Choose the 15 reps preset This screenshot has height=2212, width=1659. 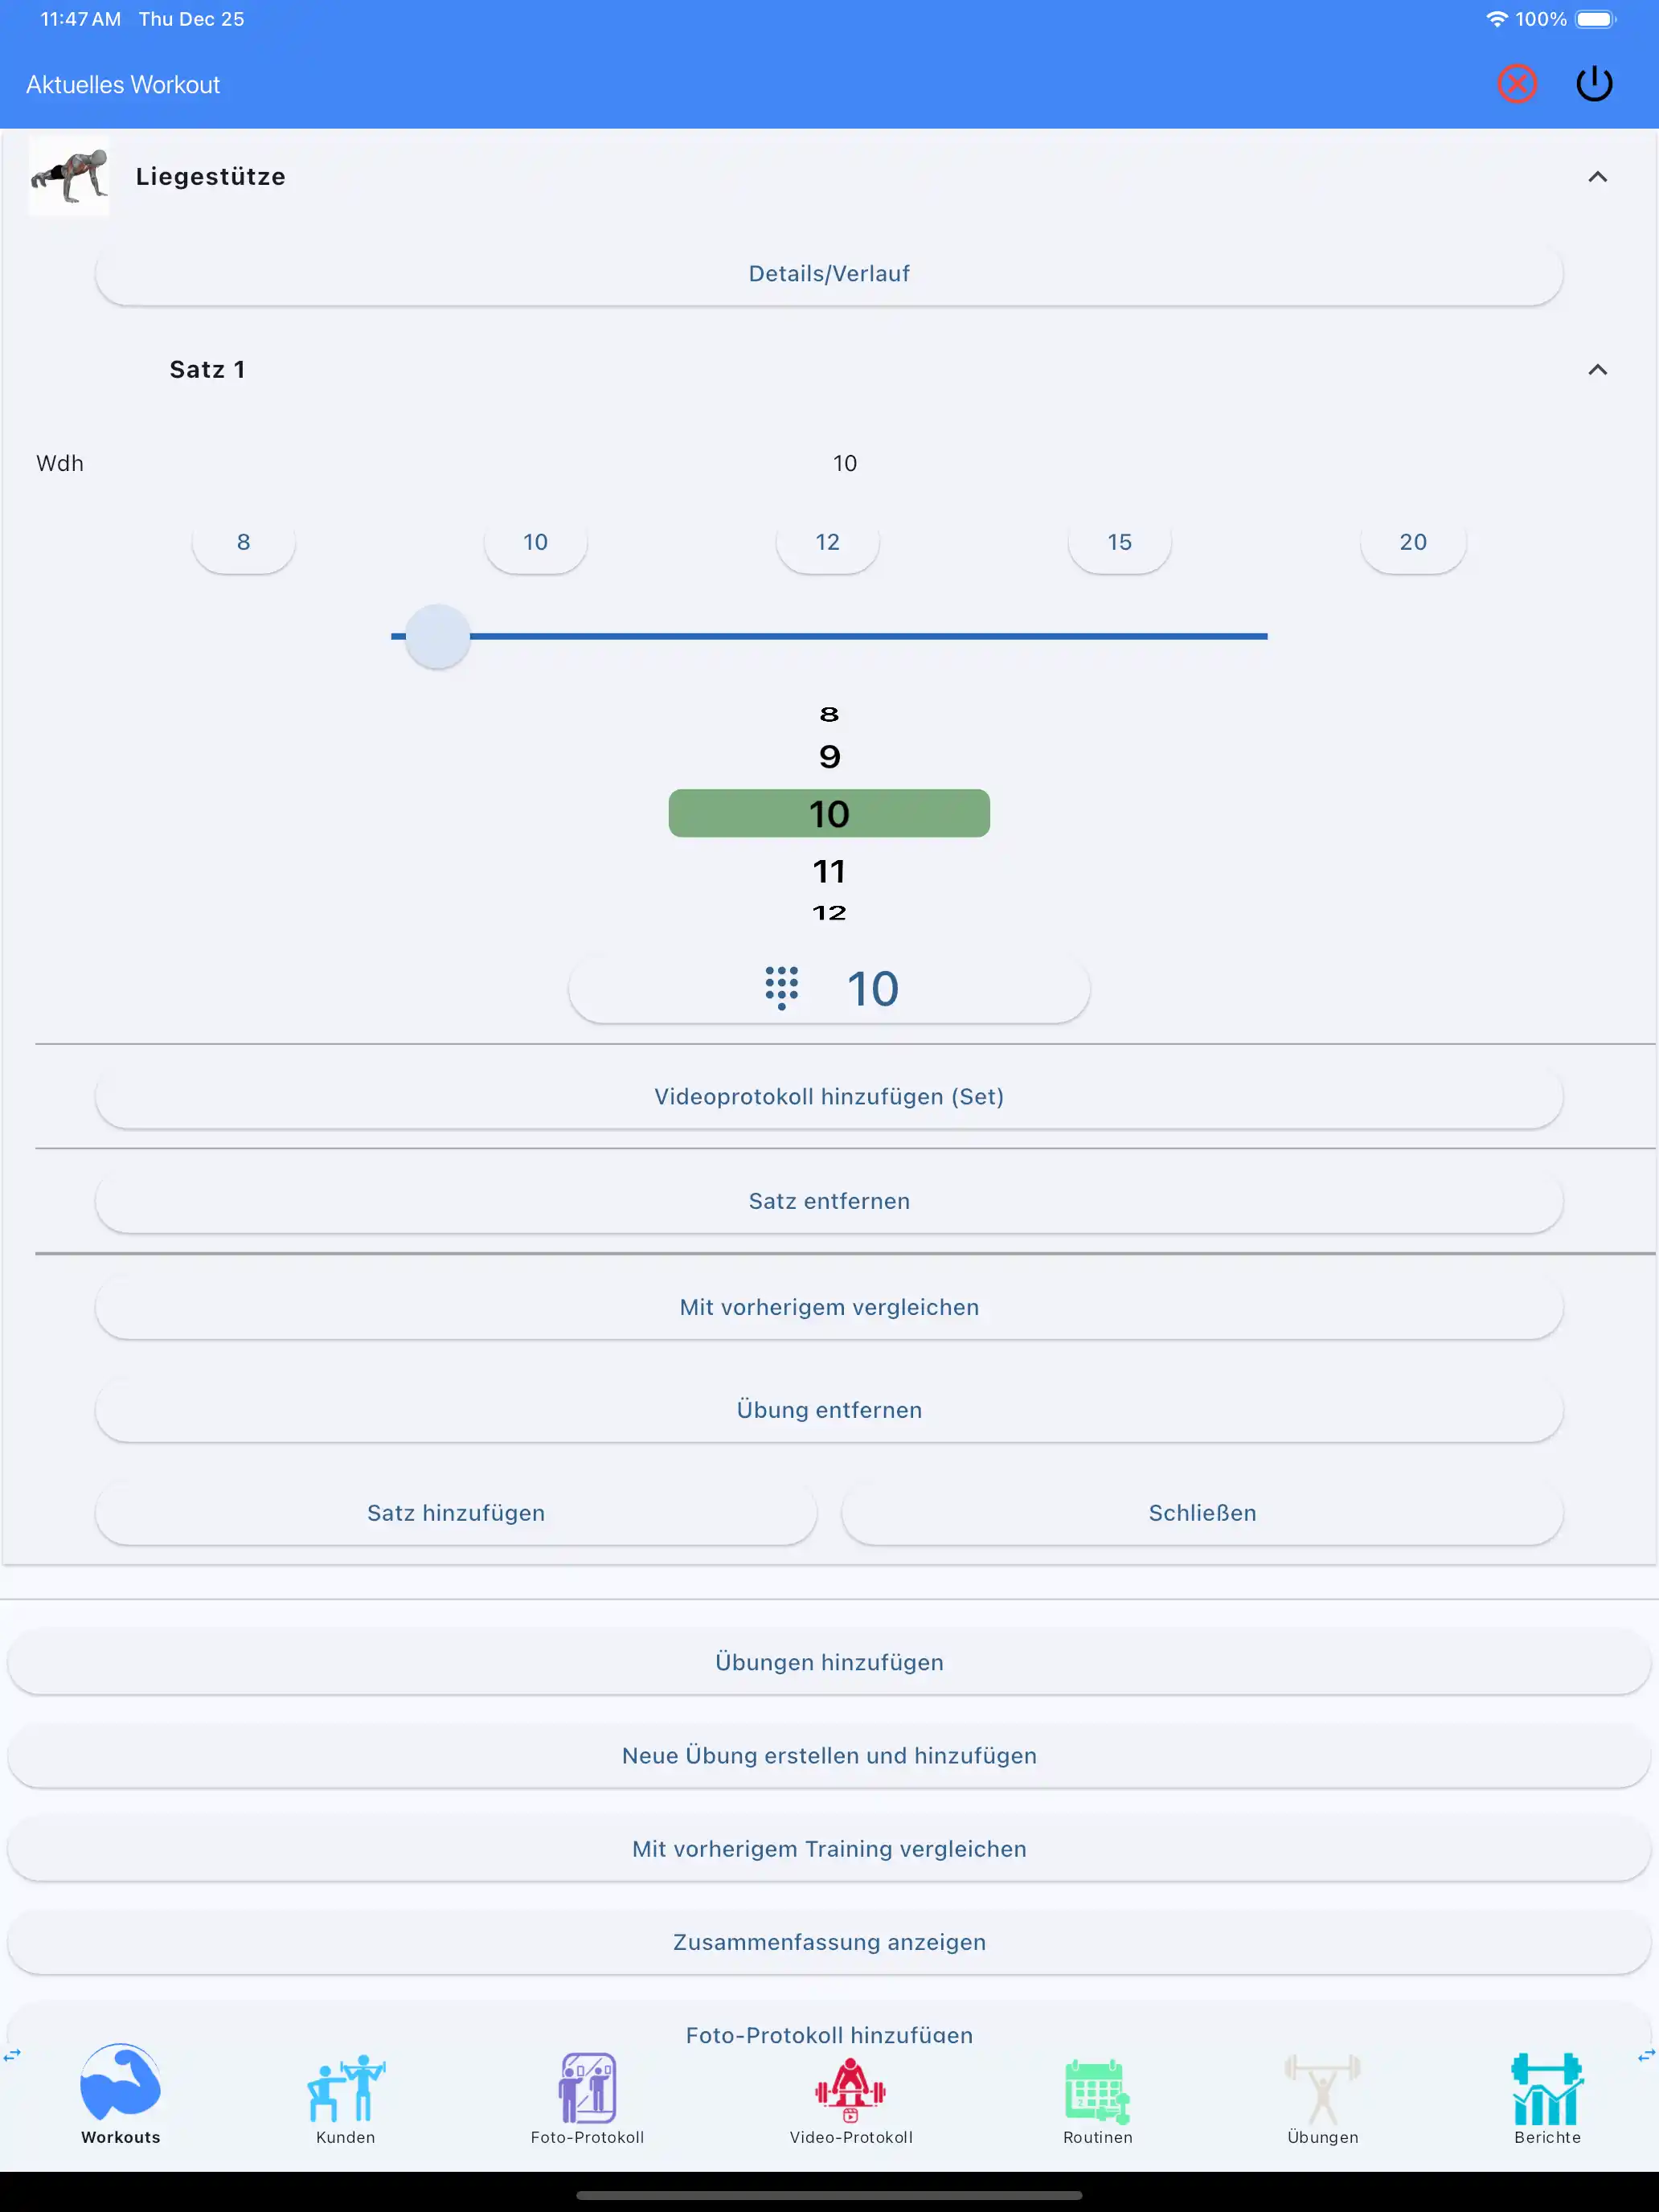[1119, 542]
